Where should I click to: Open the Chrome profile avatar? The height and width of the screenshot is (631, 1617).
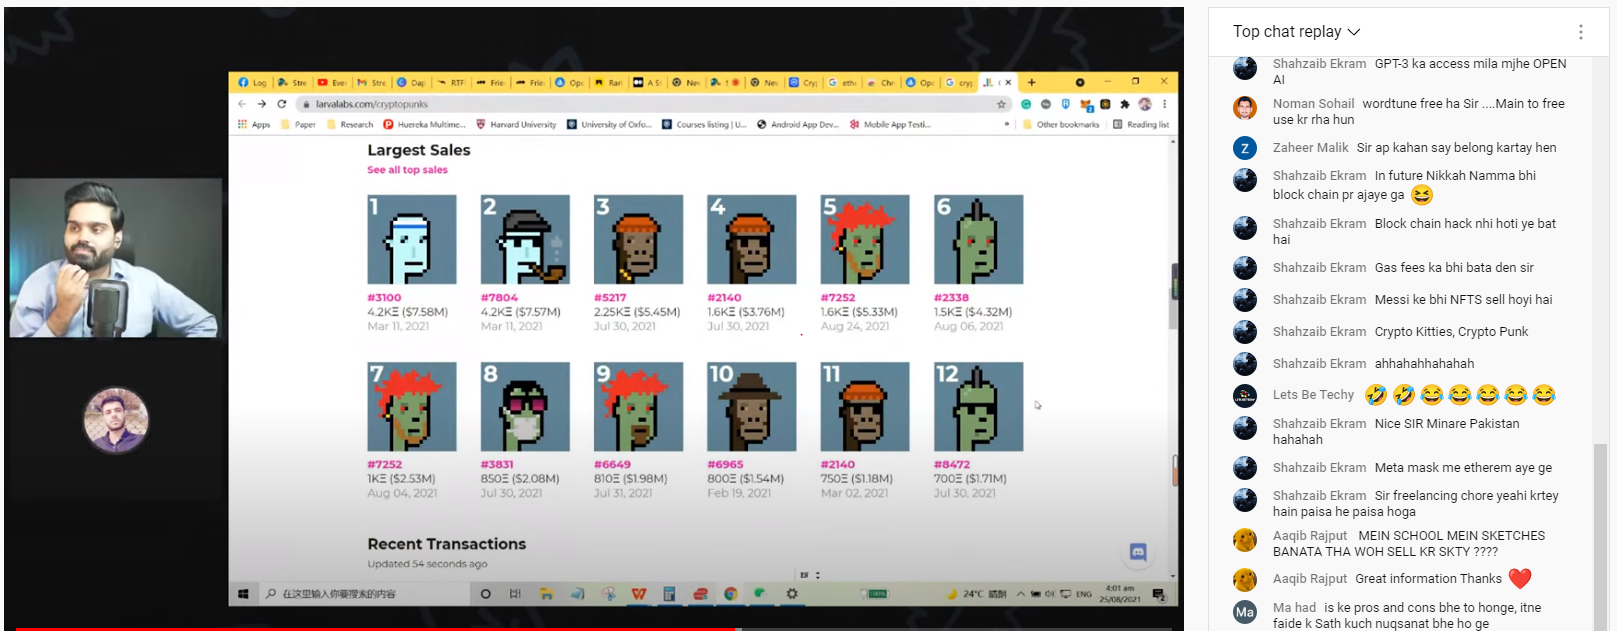click(1145, 104)
